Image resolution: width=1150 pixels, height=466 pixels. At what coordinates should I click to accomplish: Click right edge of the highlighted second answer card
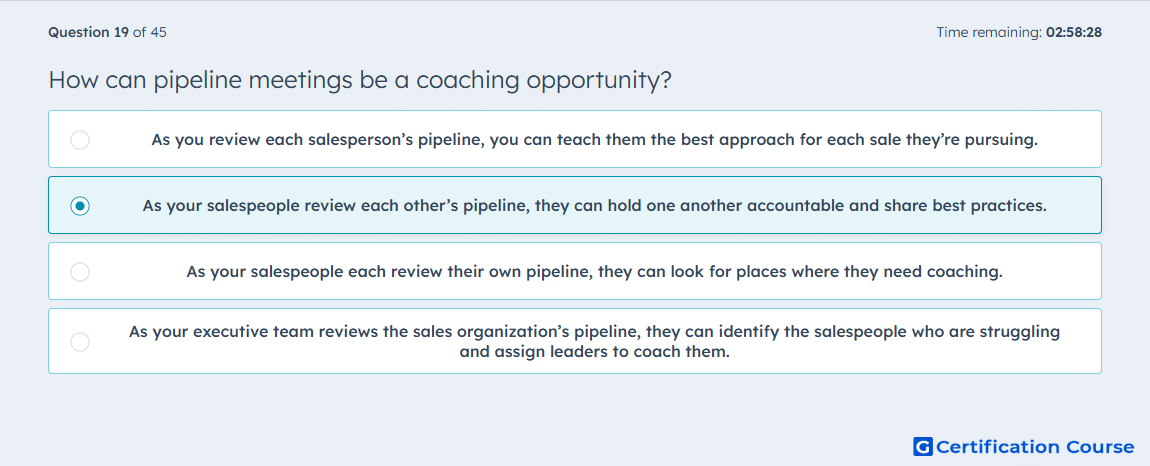point(1078,205)
